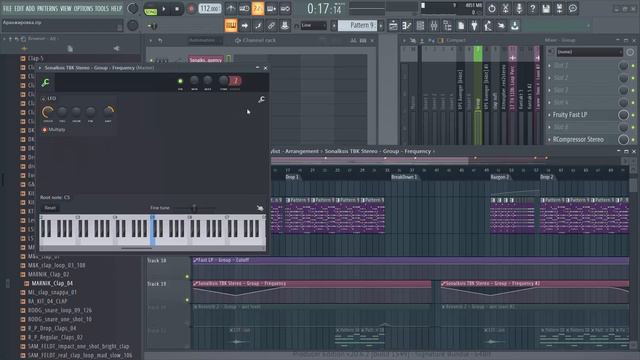Open the Browser view icon
This screenshot has width=640, height=360.
pos(447,26)
